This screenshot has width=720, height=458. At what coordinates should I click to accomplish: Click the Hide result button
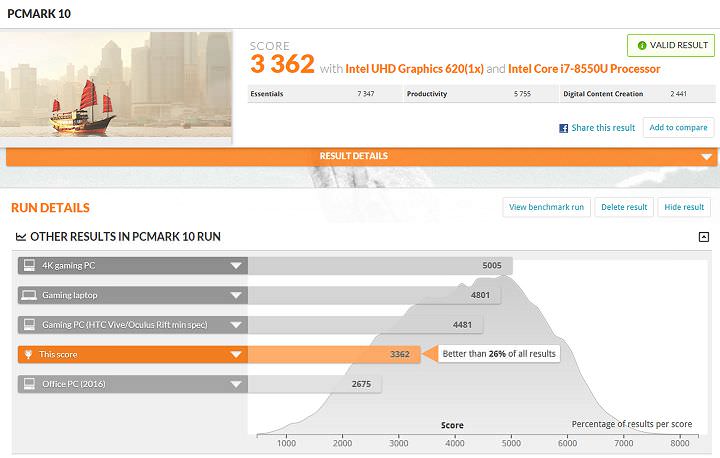[x=684, y=207]
